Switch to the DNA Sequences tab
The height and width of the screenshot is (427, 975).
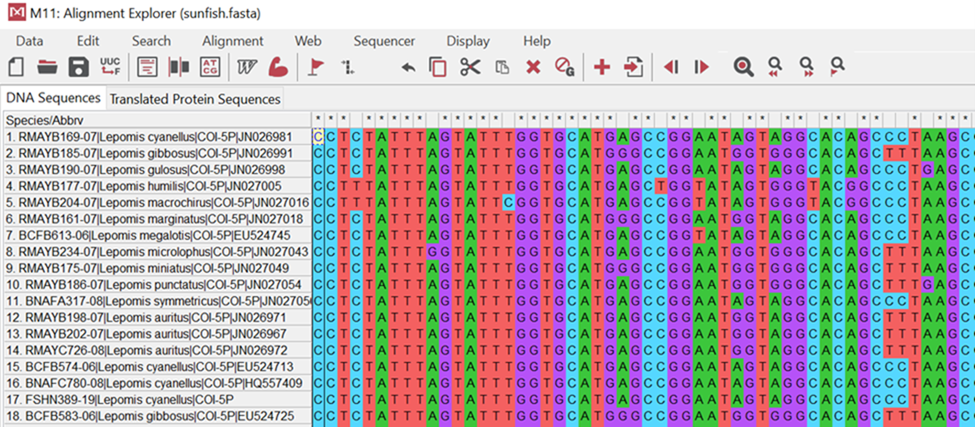[53, 98]
